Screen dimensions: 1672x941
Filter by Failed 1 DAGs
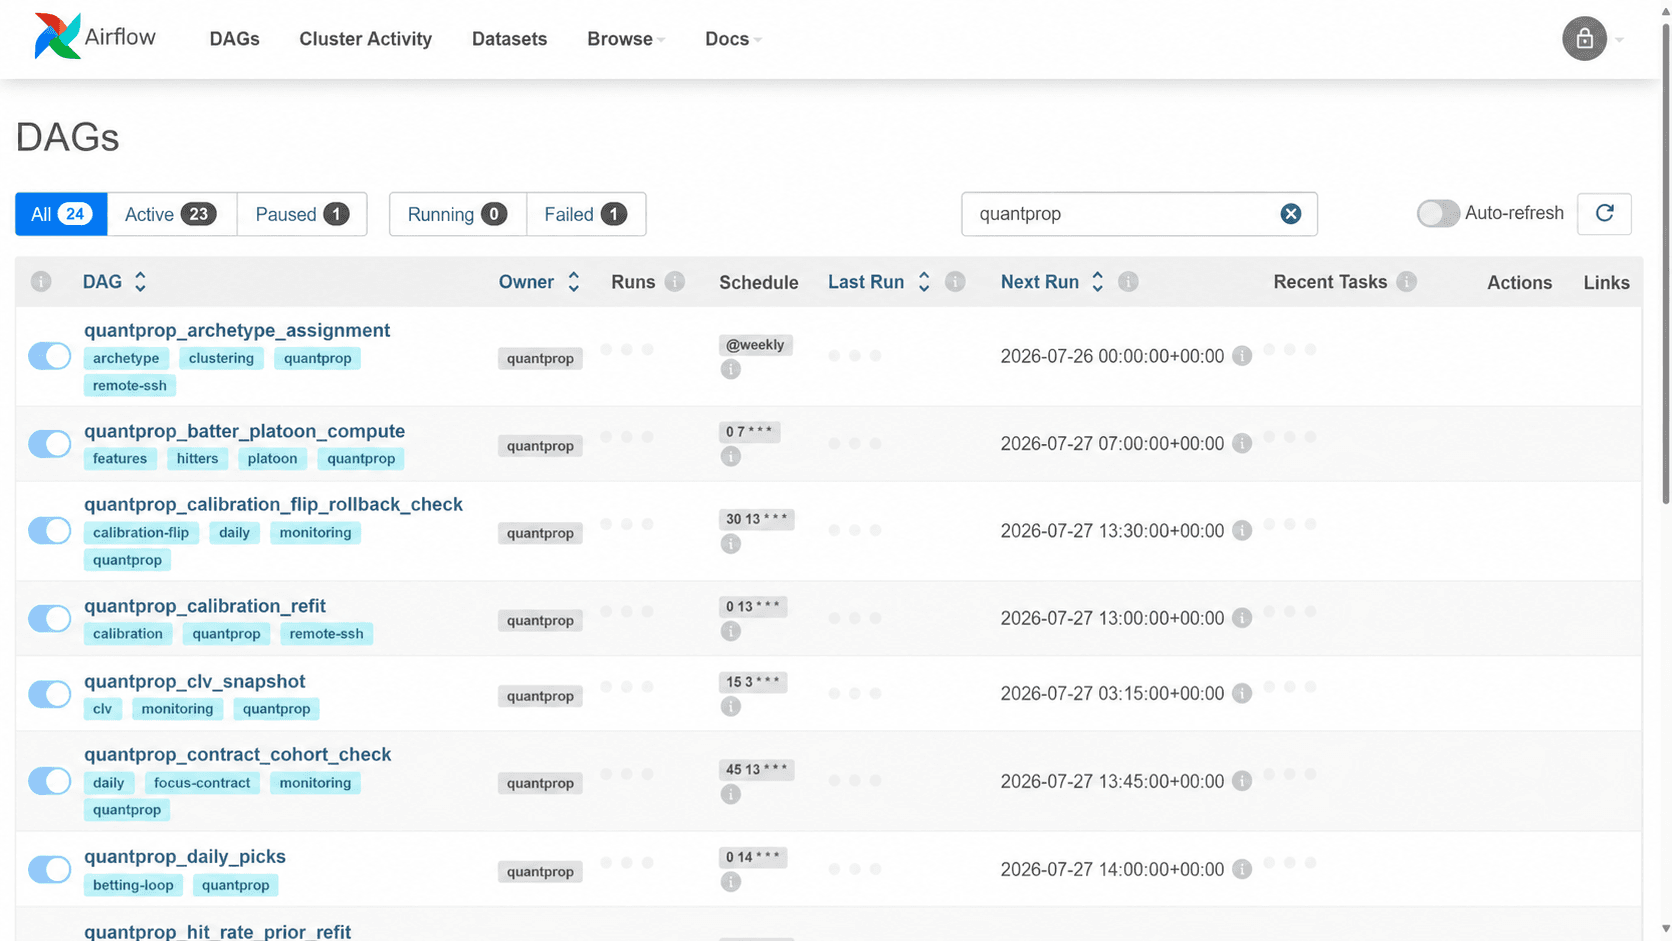click(x=586, y=214)
